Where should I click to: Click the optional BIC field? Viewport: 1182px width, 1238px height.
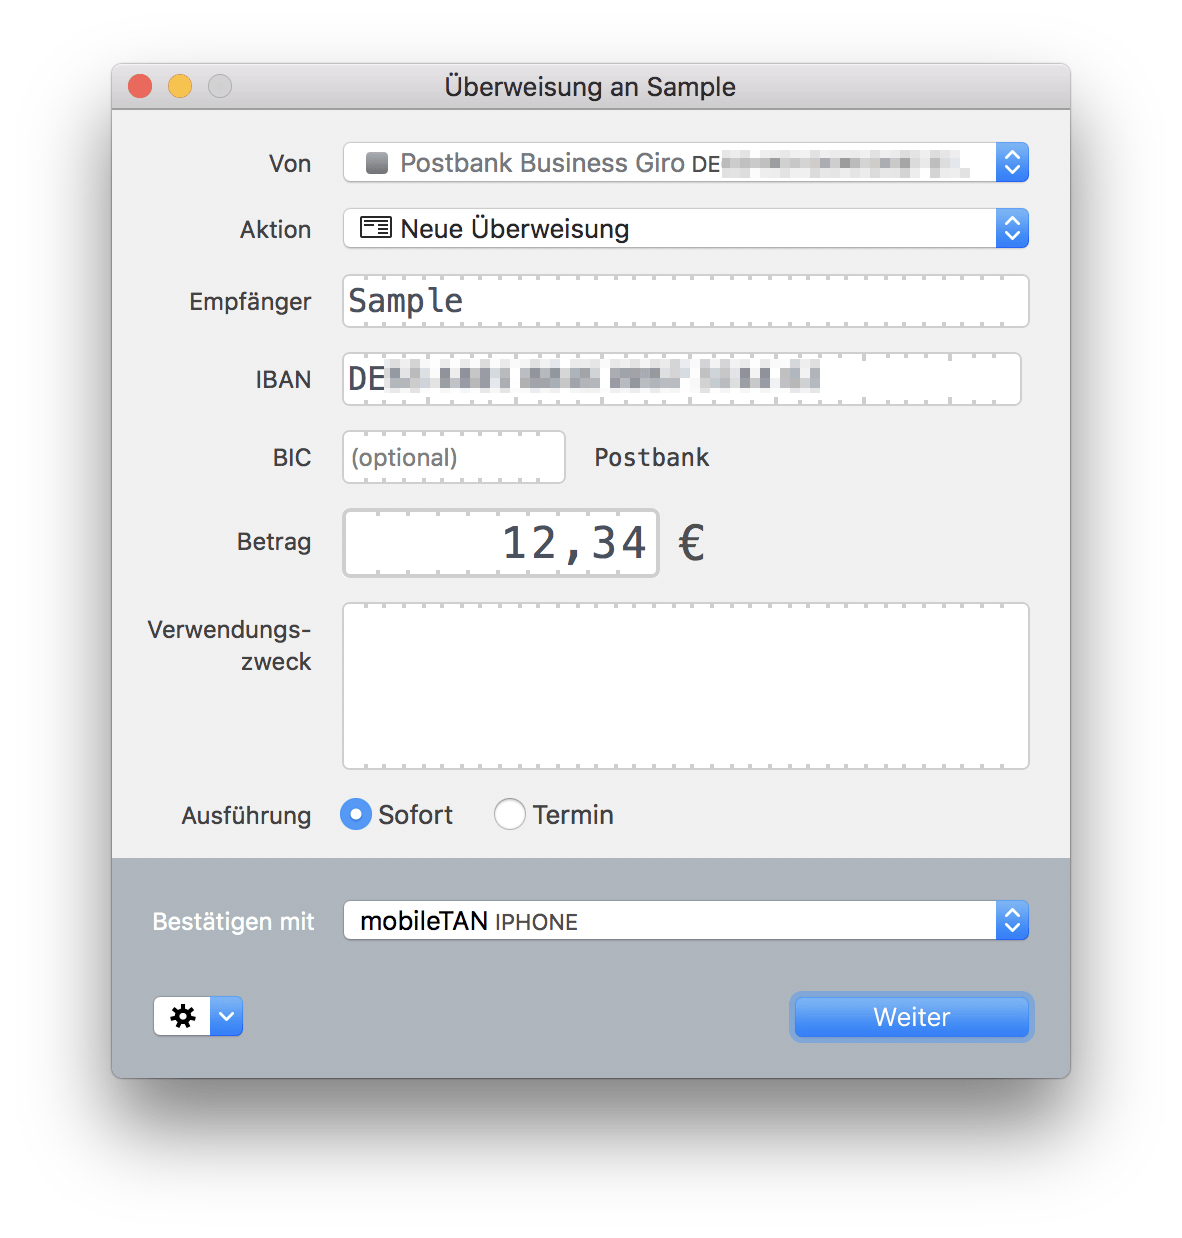[x=453, y=457]
